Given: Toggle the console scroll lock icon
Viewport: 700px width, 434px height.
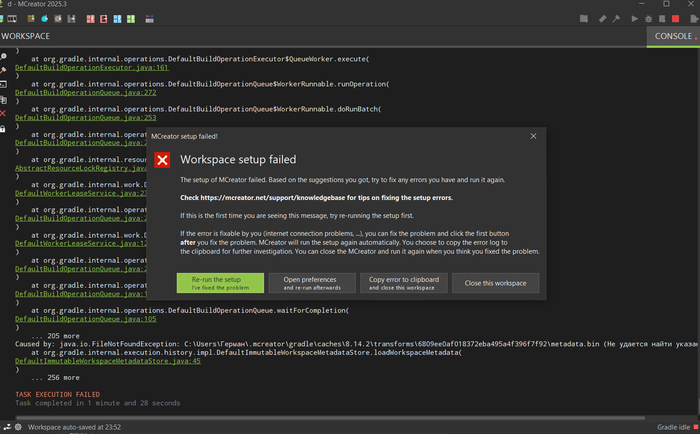Looking at the screenshot, I should pos(4,128).
